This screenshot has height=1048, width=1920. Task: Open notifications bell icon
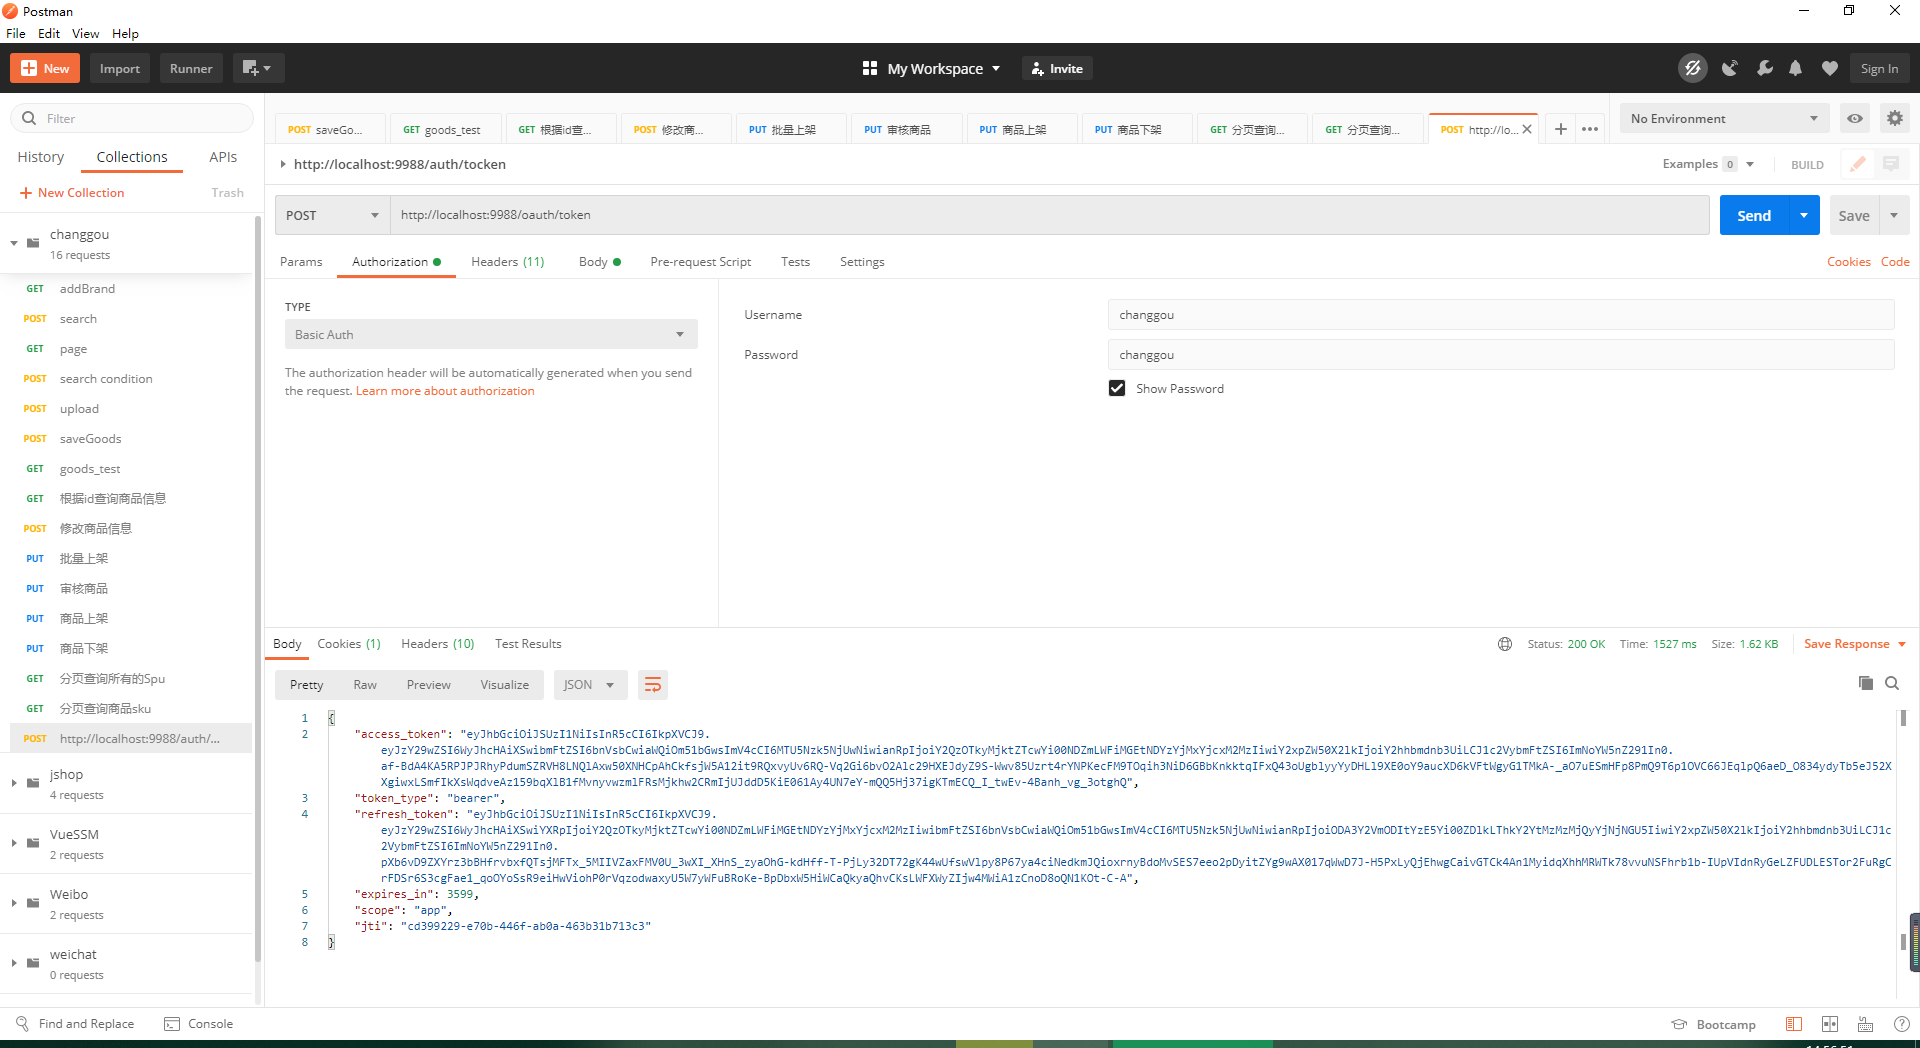[x=1796, y=68]
